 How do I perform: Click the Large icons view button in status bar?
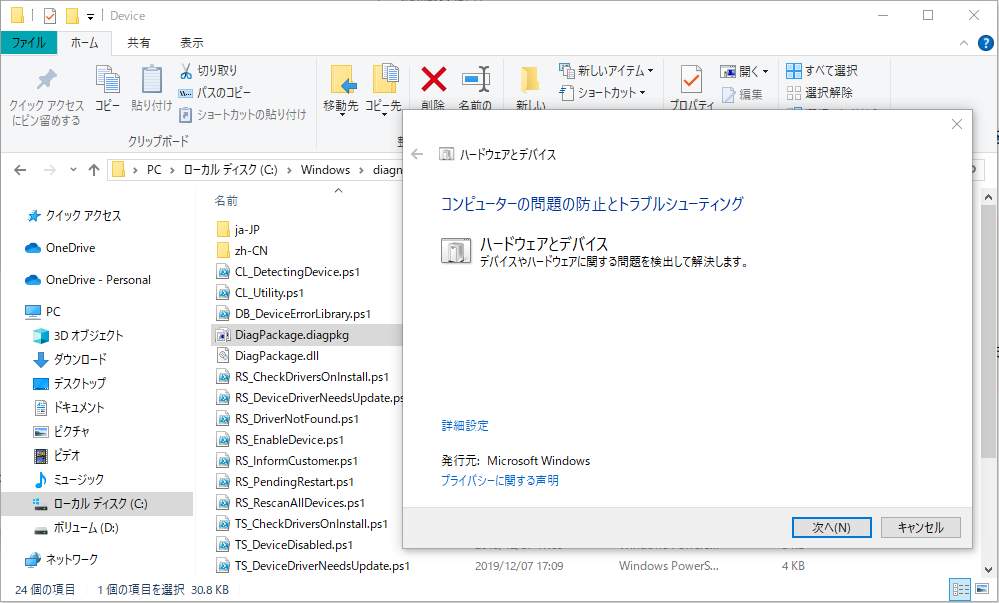983,589
